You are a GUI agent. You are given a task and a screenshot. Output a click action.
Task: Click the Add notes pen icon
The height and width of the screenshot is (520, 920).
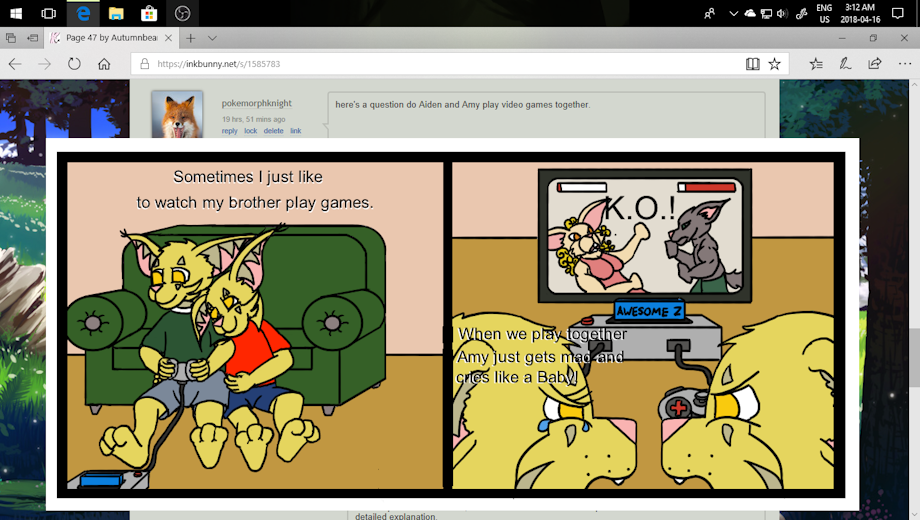pos(845,64)
